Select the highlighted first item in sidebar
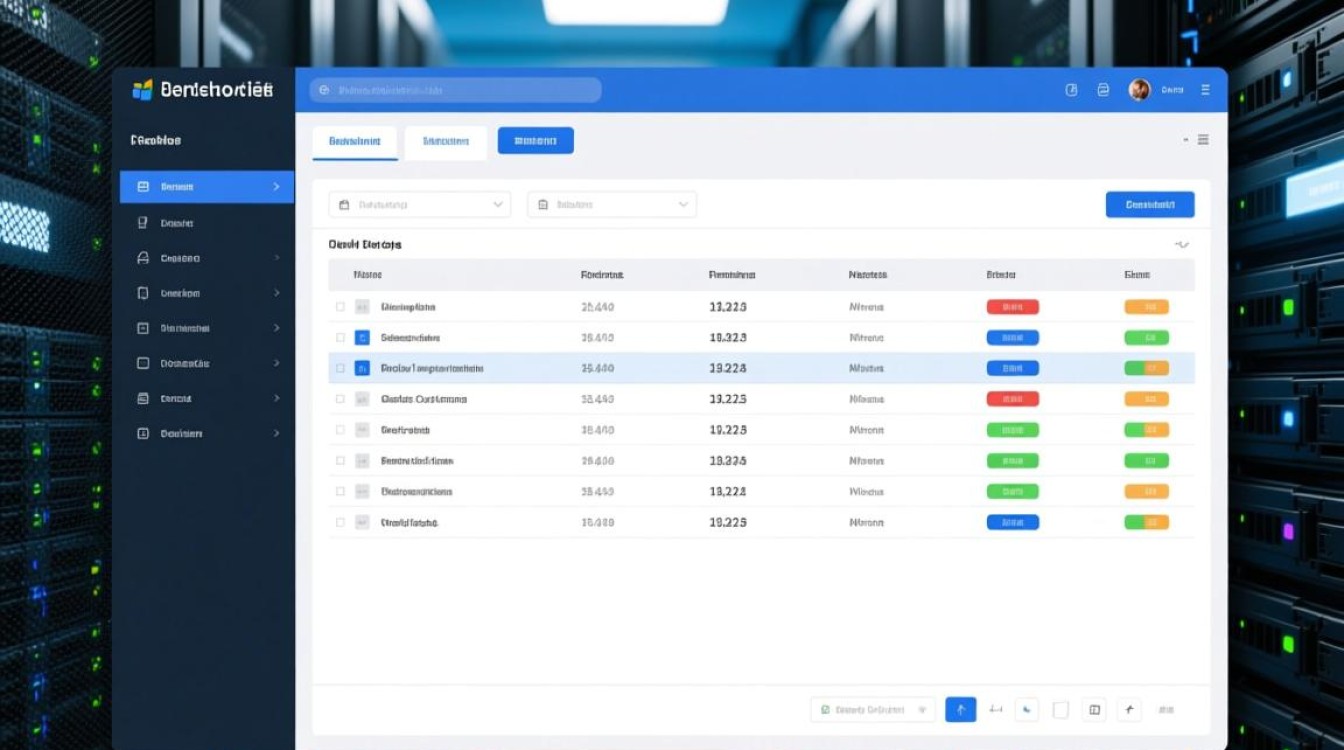Screen dimensions: 1344x750 [206, 187]
